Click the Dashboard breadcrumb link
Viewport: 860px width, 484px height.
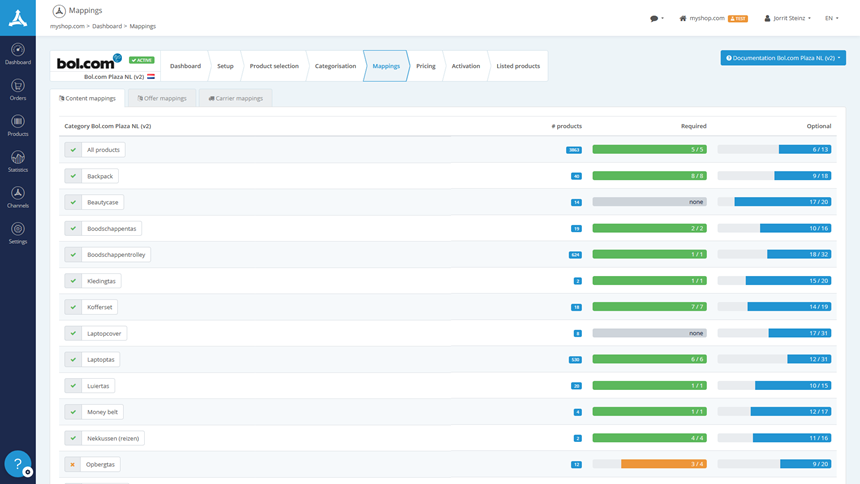point(107,26)
